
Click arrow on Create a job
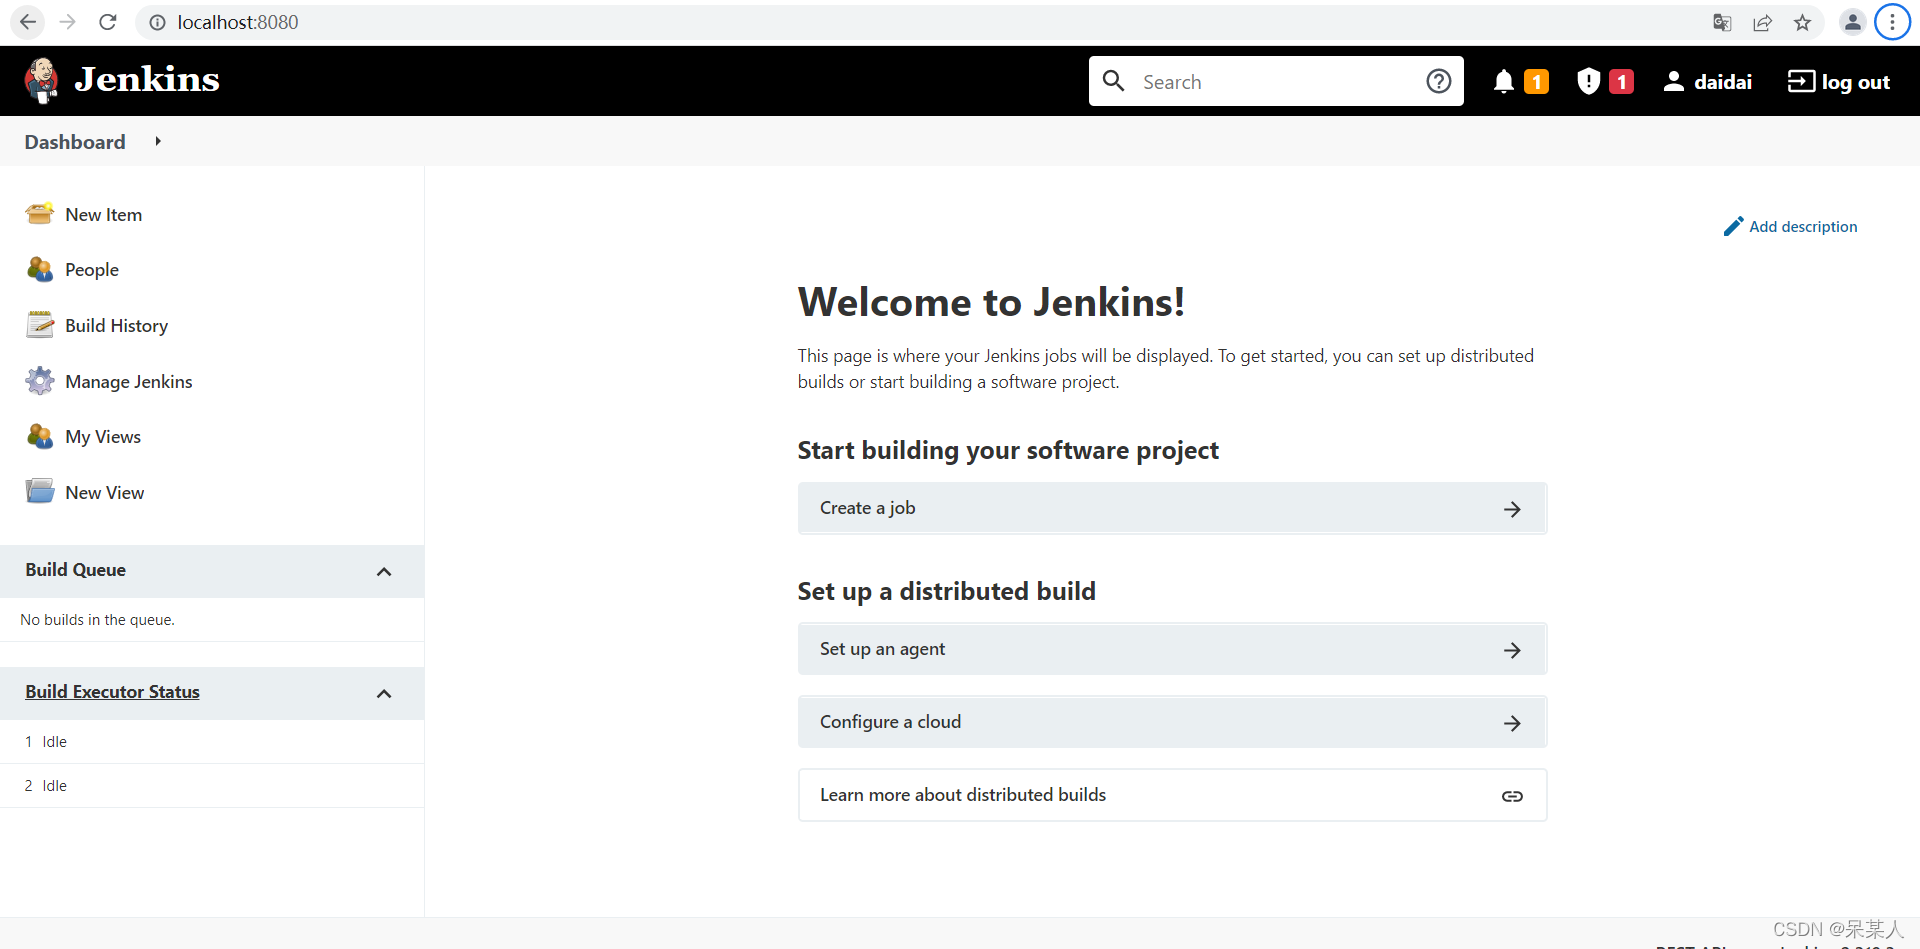[x=1512, y=509]
